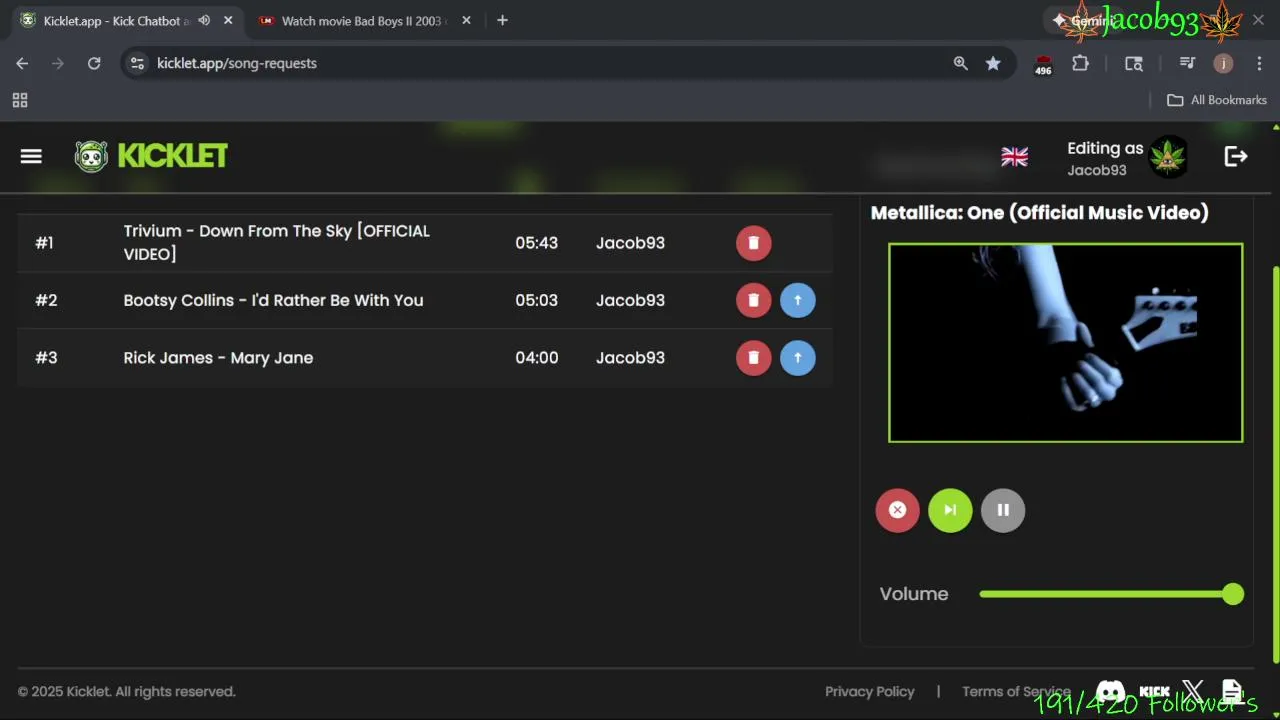Open the media controls icon in toolbar
Image resolution: width=1280 pixels, height=720 pixels.
click(1187, 63)
